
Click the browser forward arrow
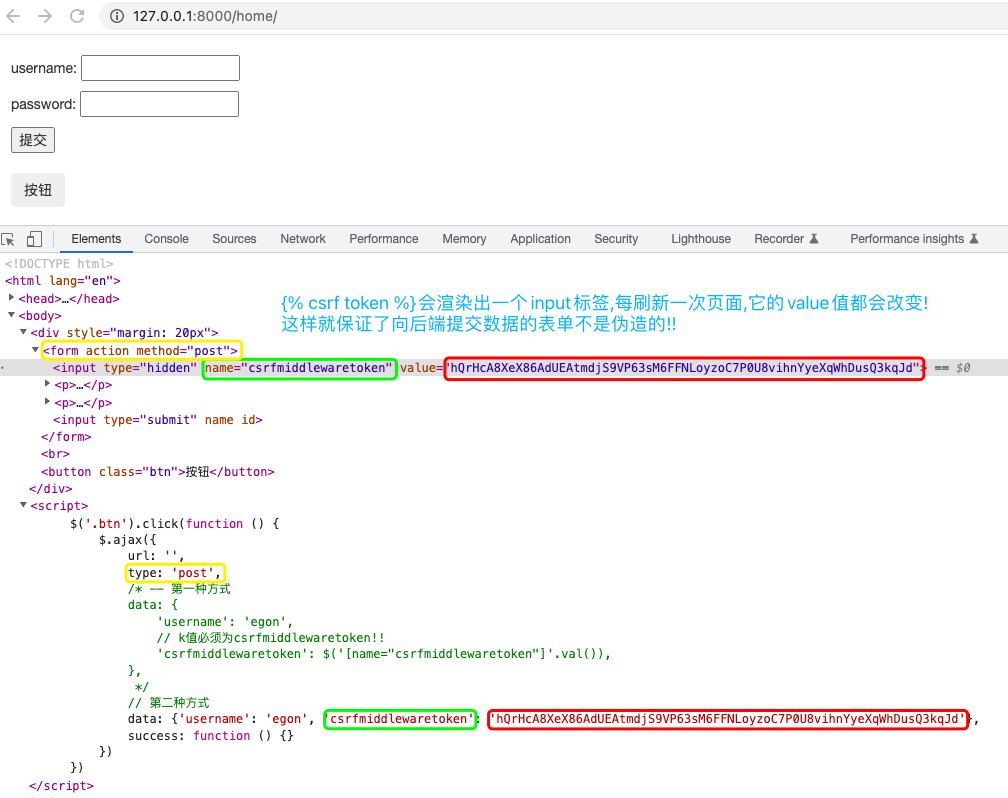coord(45,16)
